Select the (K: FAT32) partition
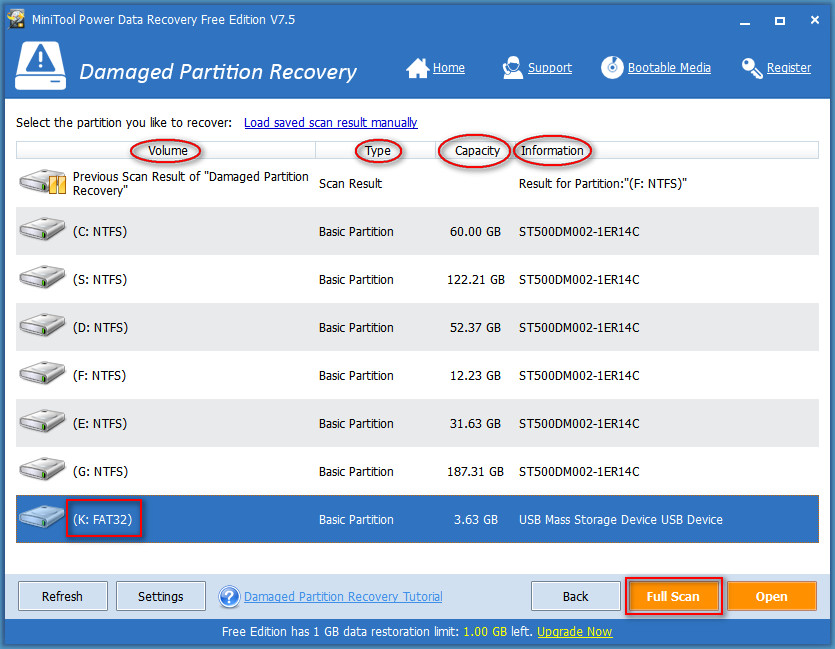This screenshot has height=649, width=835. pyautogui.click(x=417, y=519)
